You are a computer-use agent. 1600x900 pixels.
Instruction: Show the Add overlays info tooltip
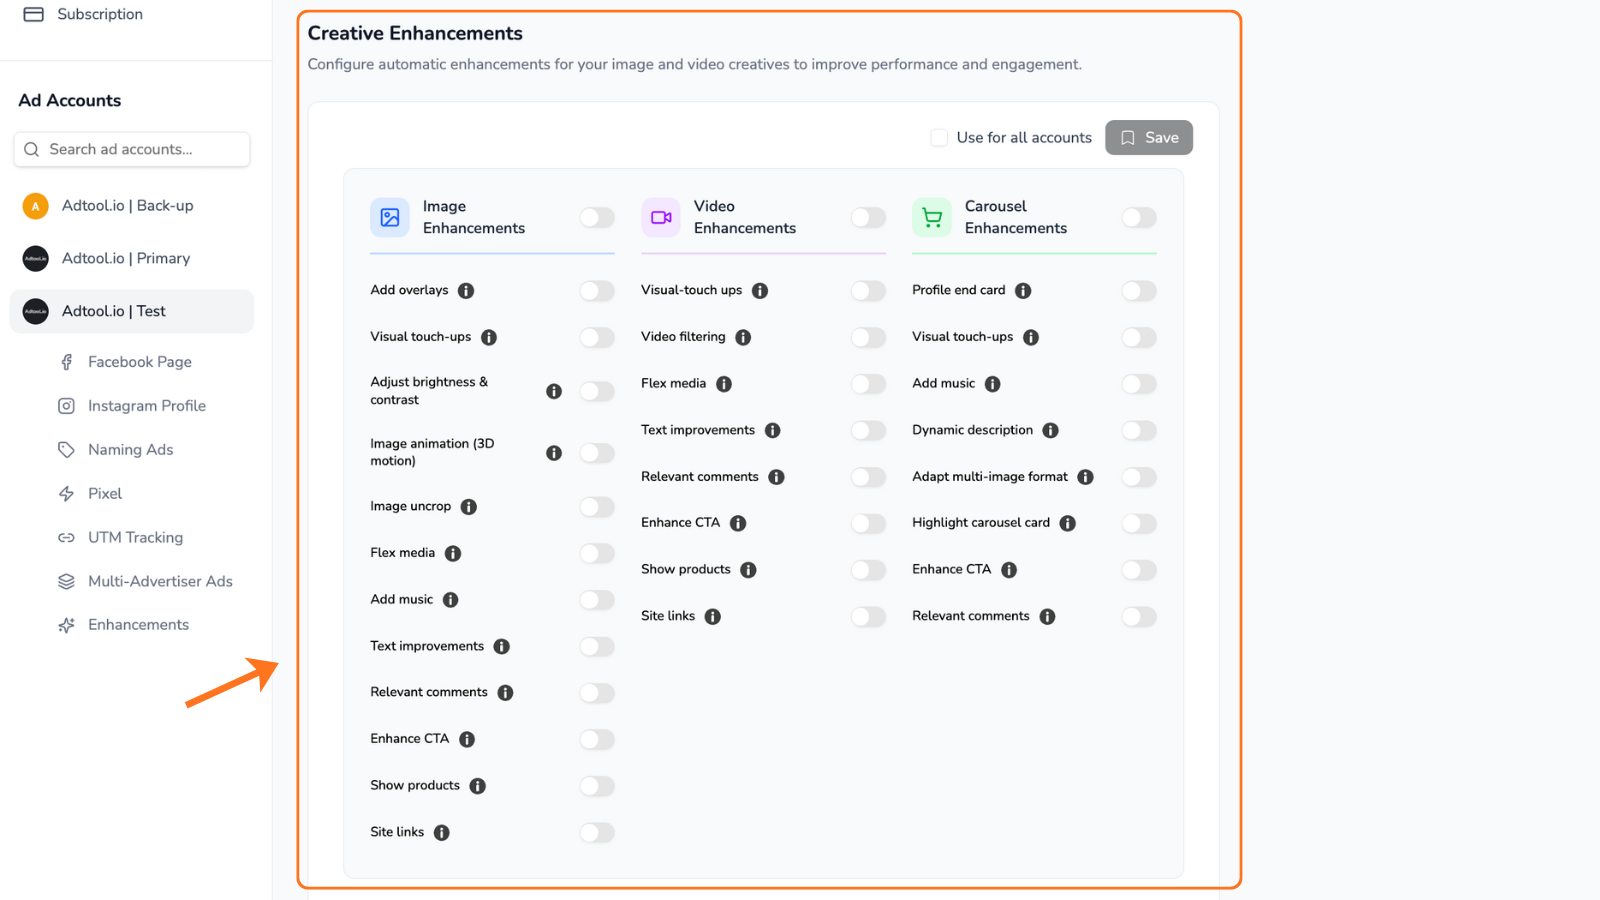pos(465,290)
